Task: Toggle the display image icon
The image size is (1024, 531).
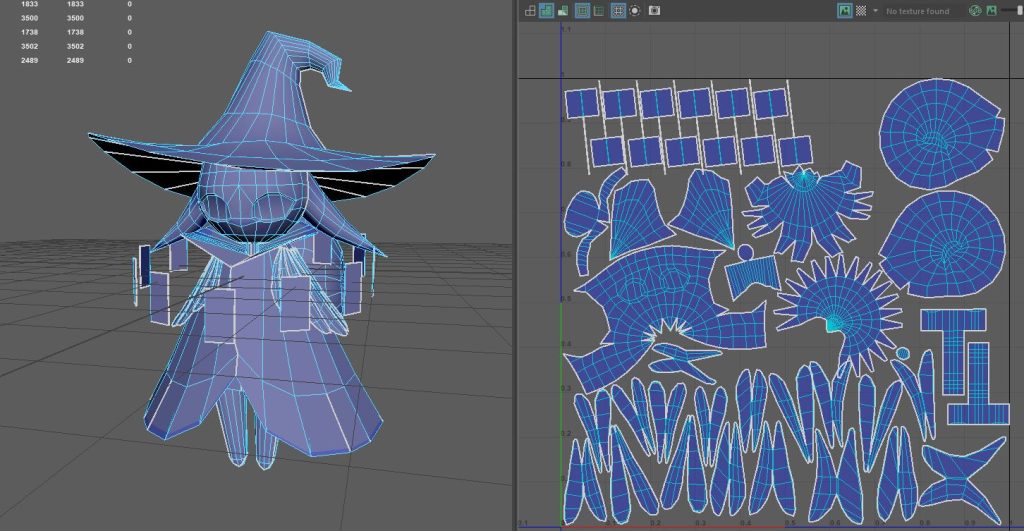Action: pyautogui.click(x=845, y=10)
